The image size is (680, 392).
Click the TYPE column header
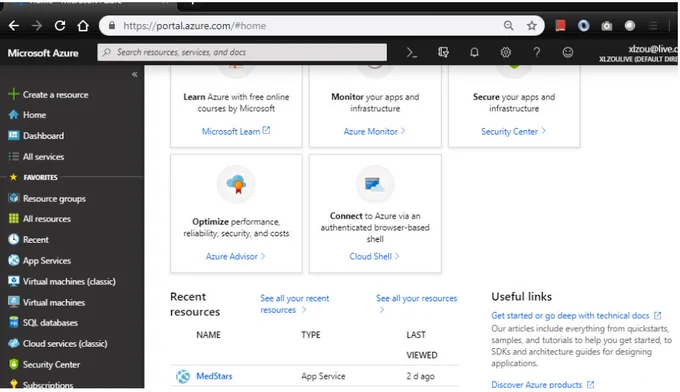311,335
